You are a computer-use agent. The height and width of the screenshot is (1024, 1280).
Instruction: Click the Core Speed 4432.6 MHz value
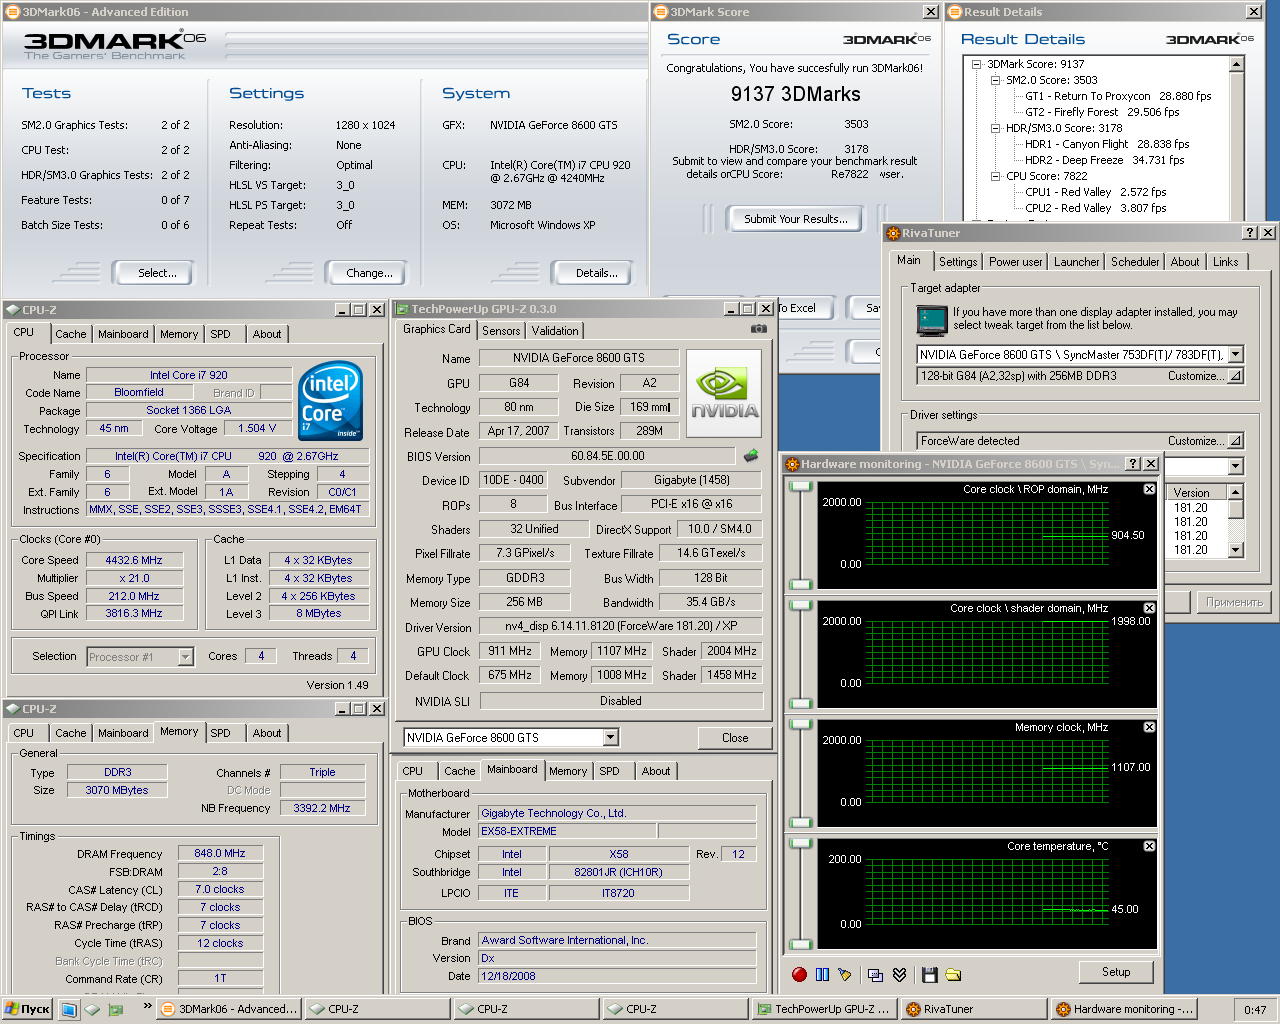pos(134,560)
